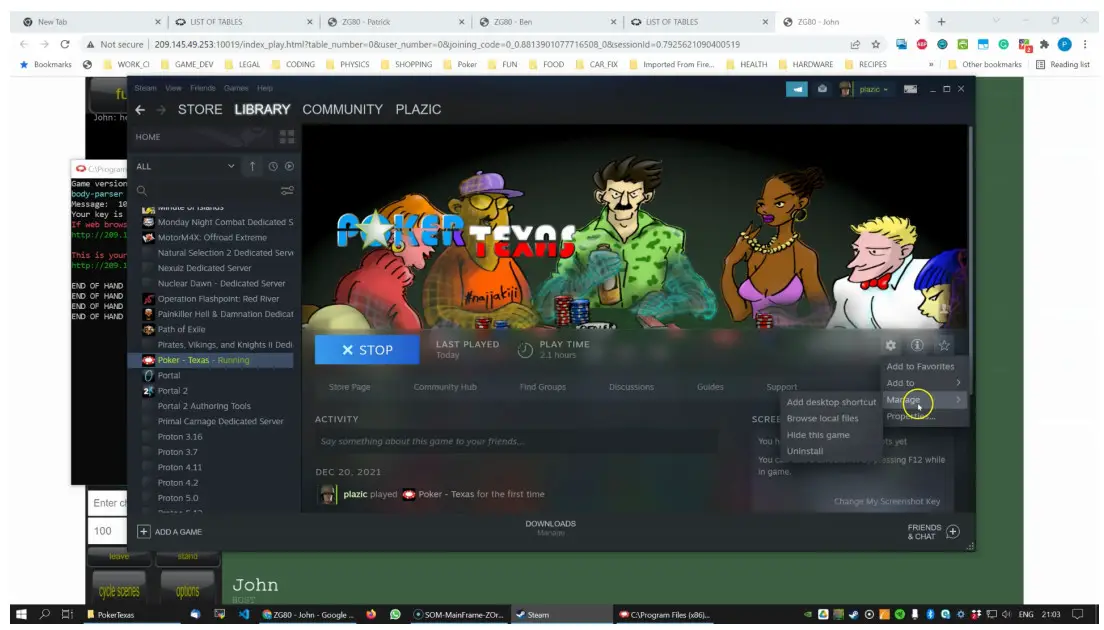1104x630 pixels.
Task: Click the Steam back navigation arrow
Action: (x=141, y=110)
